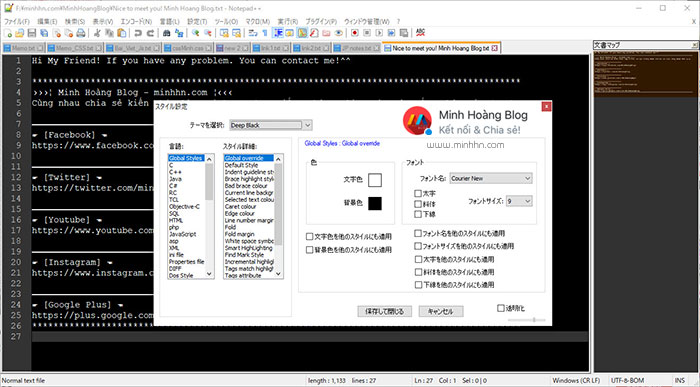700x387 pixels.
Task: Select HTML in the language list
Action: pyautogui.click(x=176, y=220)
